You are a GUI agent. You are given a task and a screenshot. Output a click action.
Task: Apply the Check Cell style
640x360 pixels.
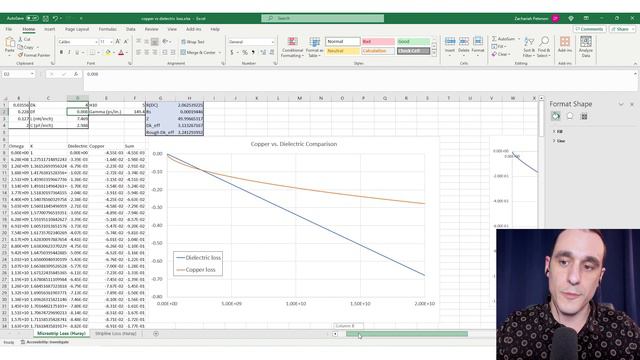click(x=413, y=51)
